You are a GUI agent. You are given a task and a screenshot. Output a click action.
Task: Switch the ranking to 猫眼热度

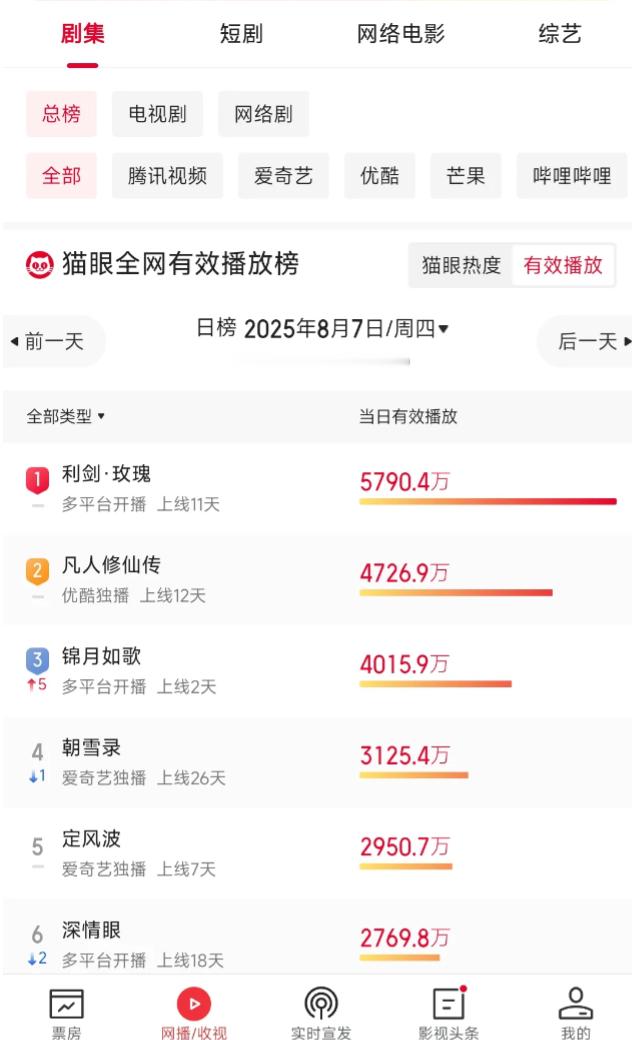461,265
